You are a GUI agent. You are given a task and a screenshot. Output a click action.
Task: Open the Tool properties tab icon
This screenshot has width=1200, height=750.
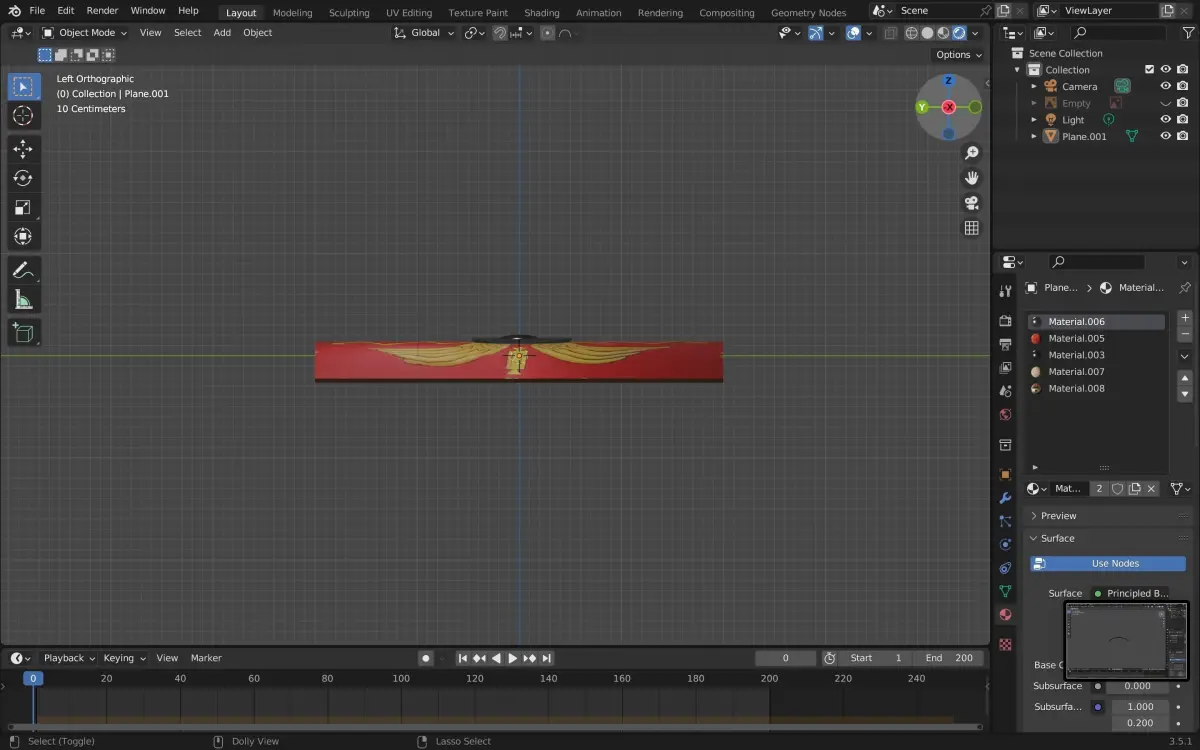point(1006,290)
